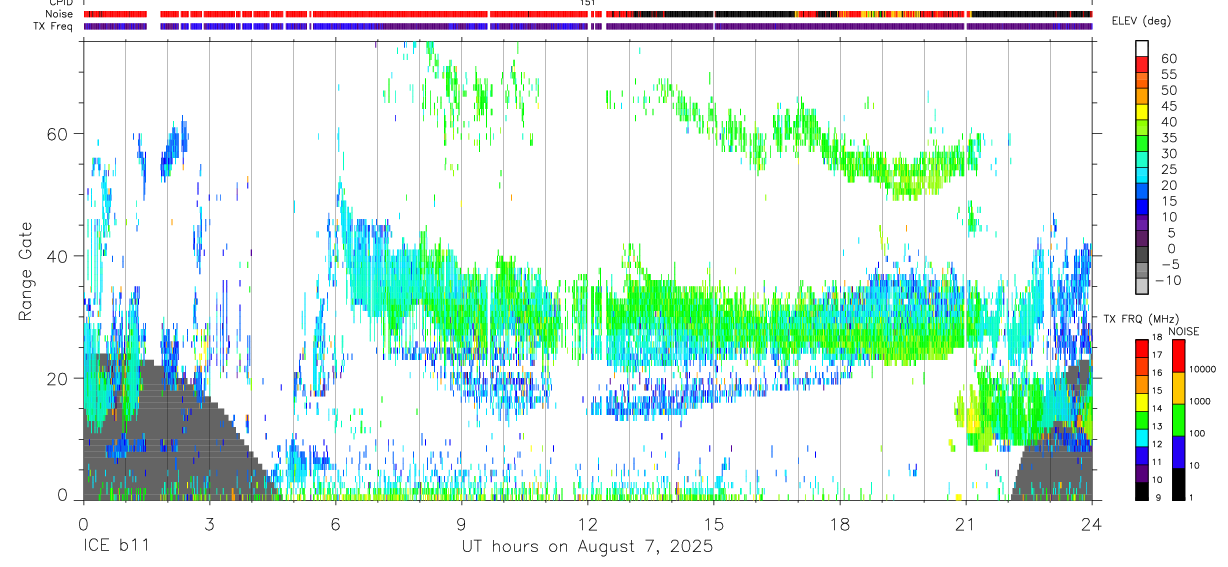The height and width of the screenshot is (567, 1228).
Task: Click the 'Range Gate' y-axis title
Action: 28,271
